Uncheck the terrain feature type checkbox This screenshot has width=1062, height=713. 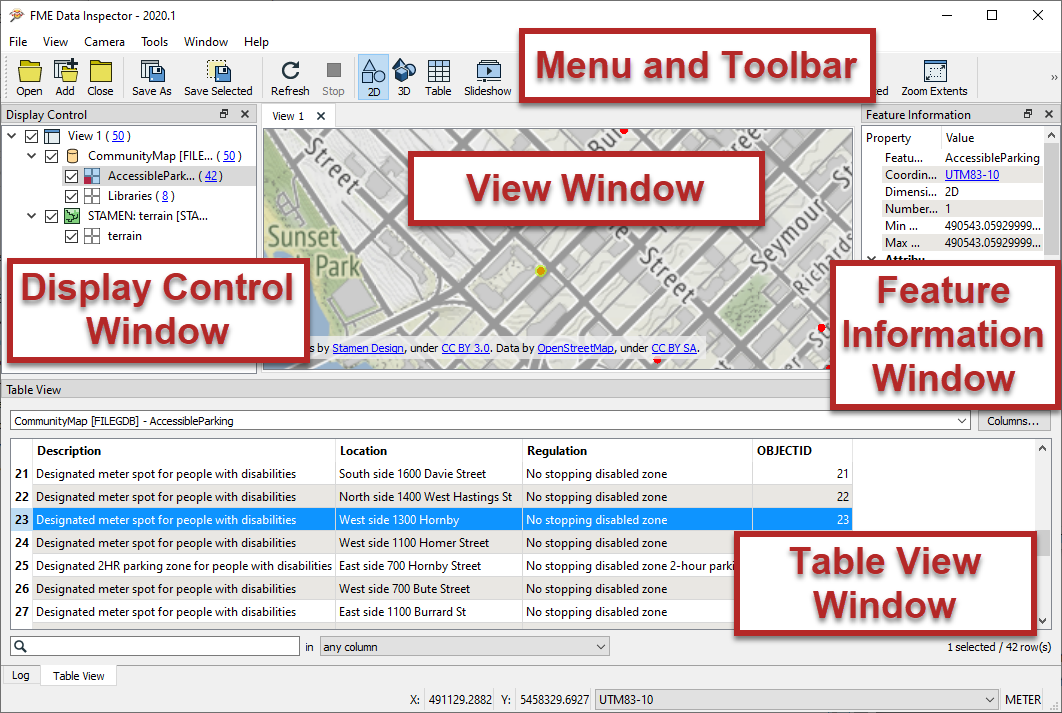point(72,236)
